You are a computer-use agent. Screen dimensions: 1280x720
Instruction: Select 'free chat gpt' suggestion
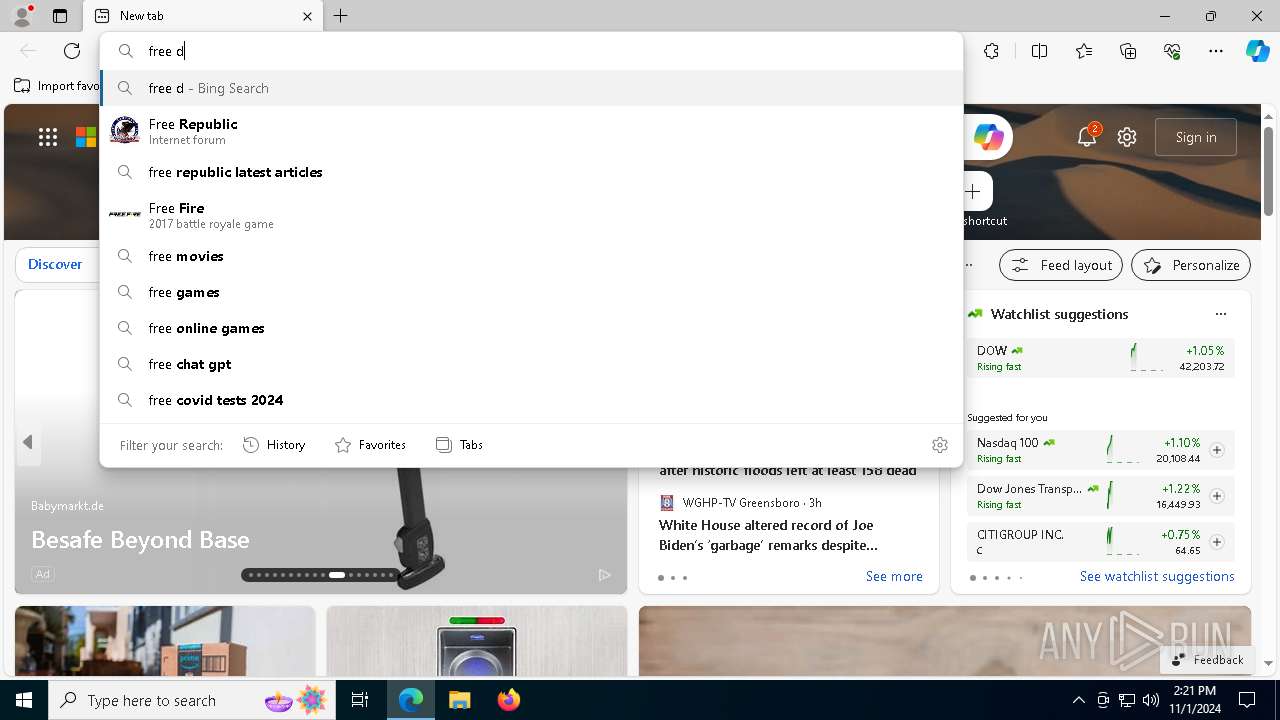(531, 364)
